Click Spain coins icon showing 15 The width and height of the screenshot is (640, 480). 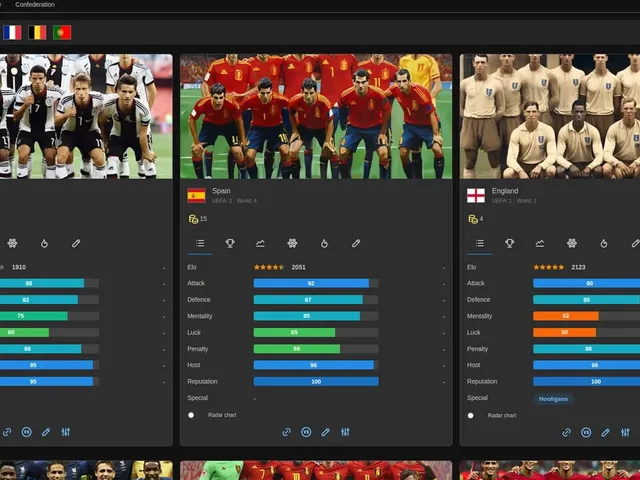(193, 219)
